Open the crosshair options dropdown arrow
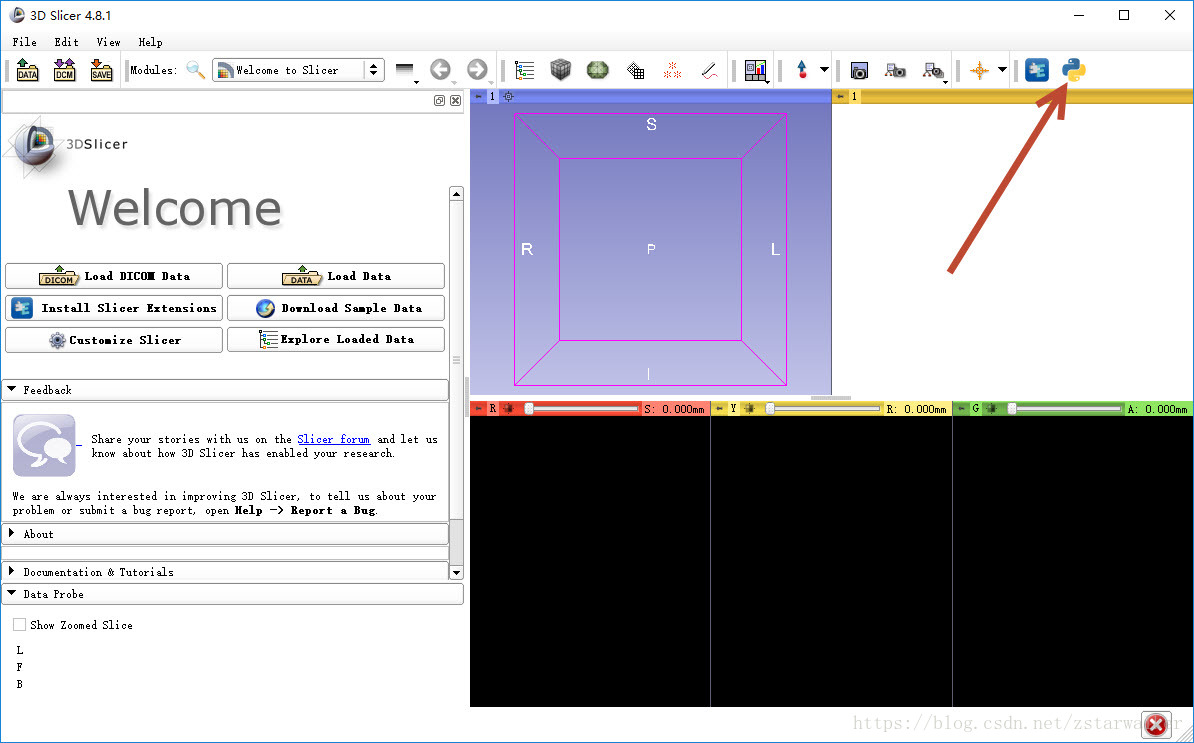Image resolution: width=1194 pixels, height=743 pixels. 1002,70
